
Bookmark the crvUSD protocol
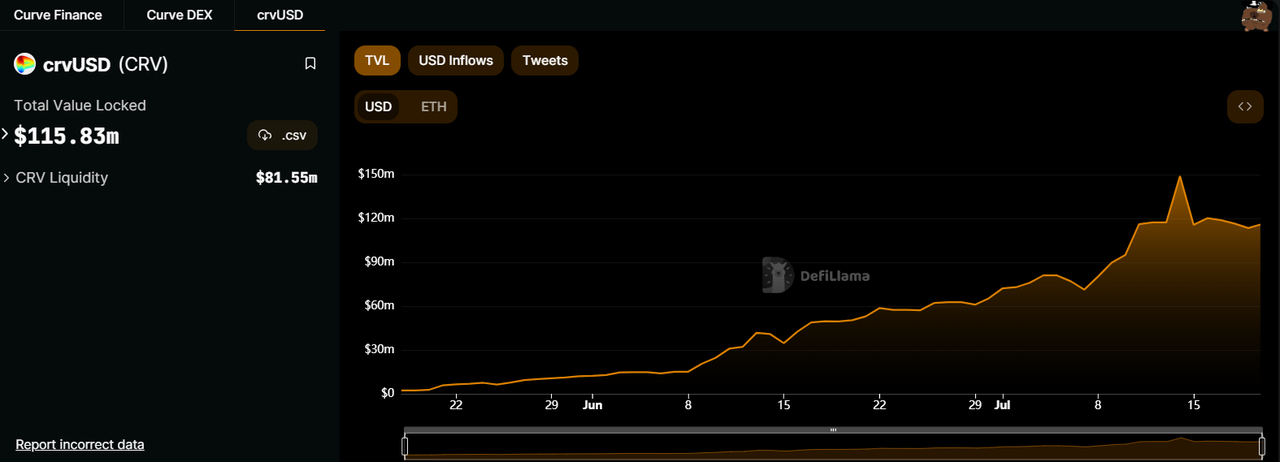pos(310,64)
